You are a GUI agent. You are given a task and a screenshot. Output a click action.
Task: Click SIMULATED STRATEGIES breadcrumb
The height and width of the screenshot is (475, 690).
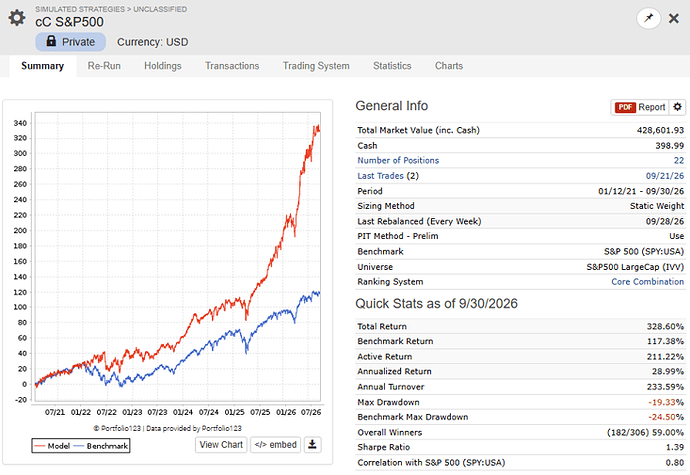click(80, 9)
